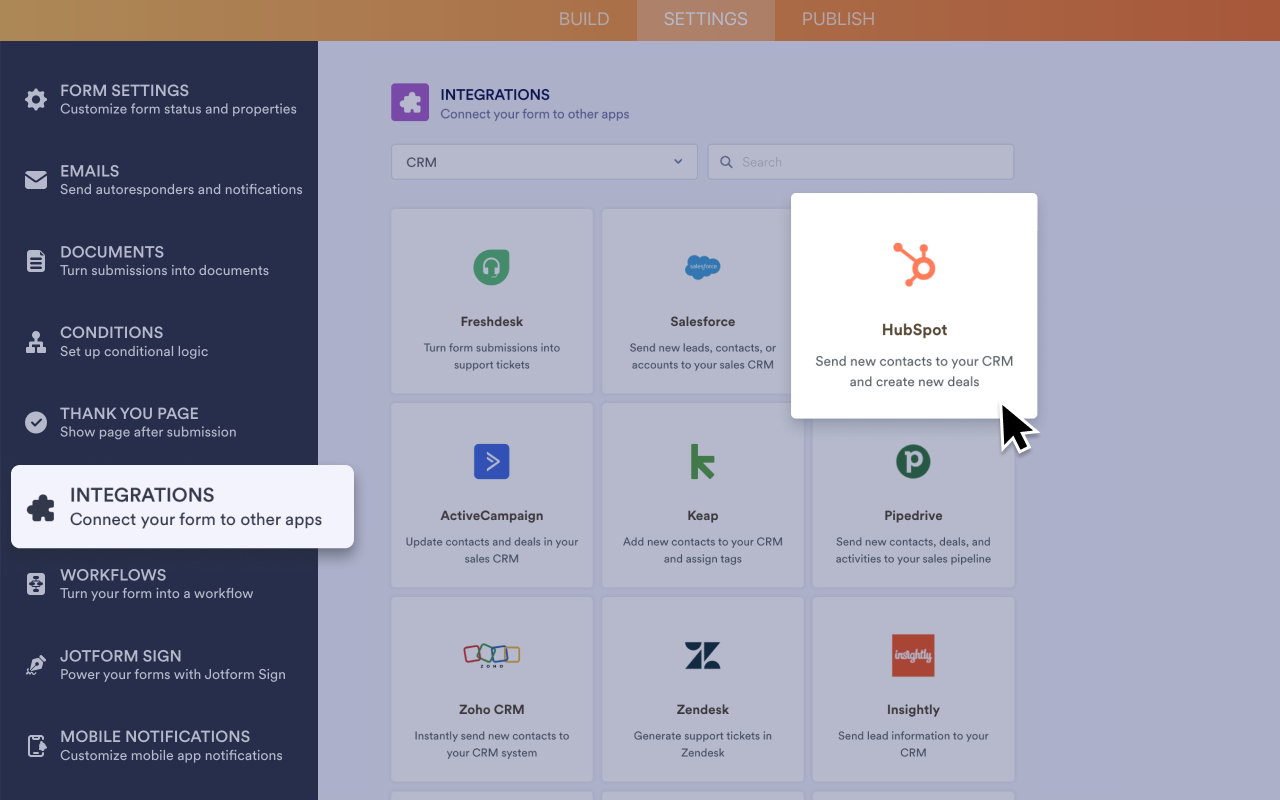The width and height of the screenshot is (1280, 800).
Task: Select the Freshdesk headset icon
Action: pos(491,267)
